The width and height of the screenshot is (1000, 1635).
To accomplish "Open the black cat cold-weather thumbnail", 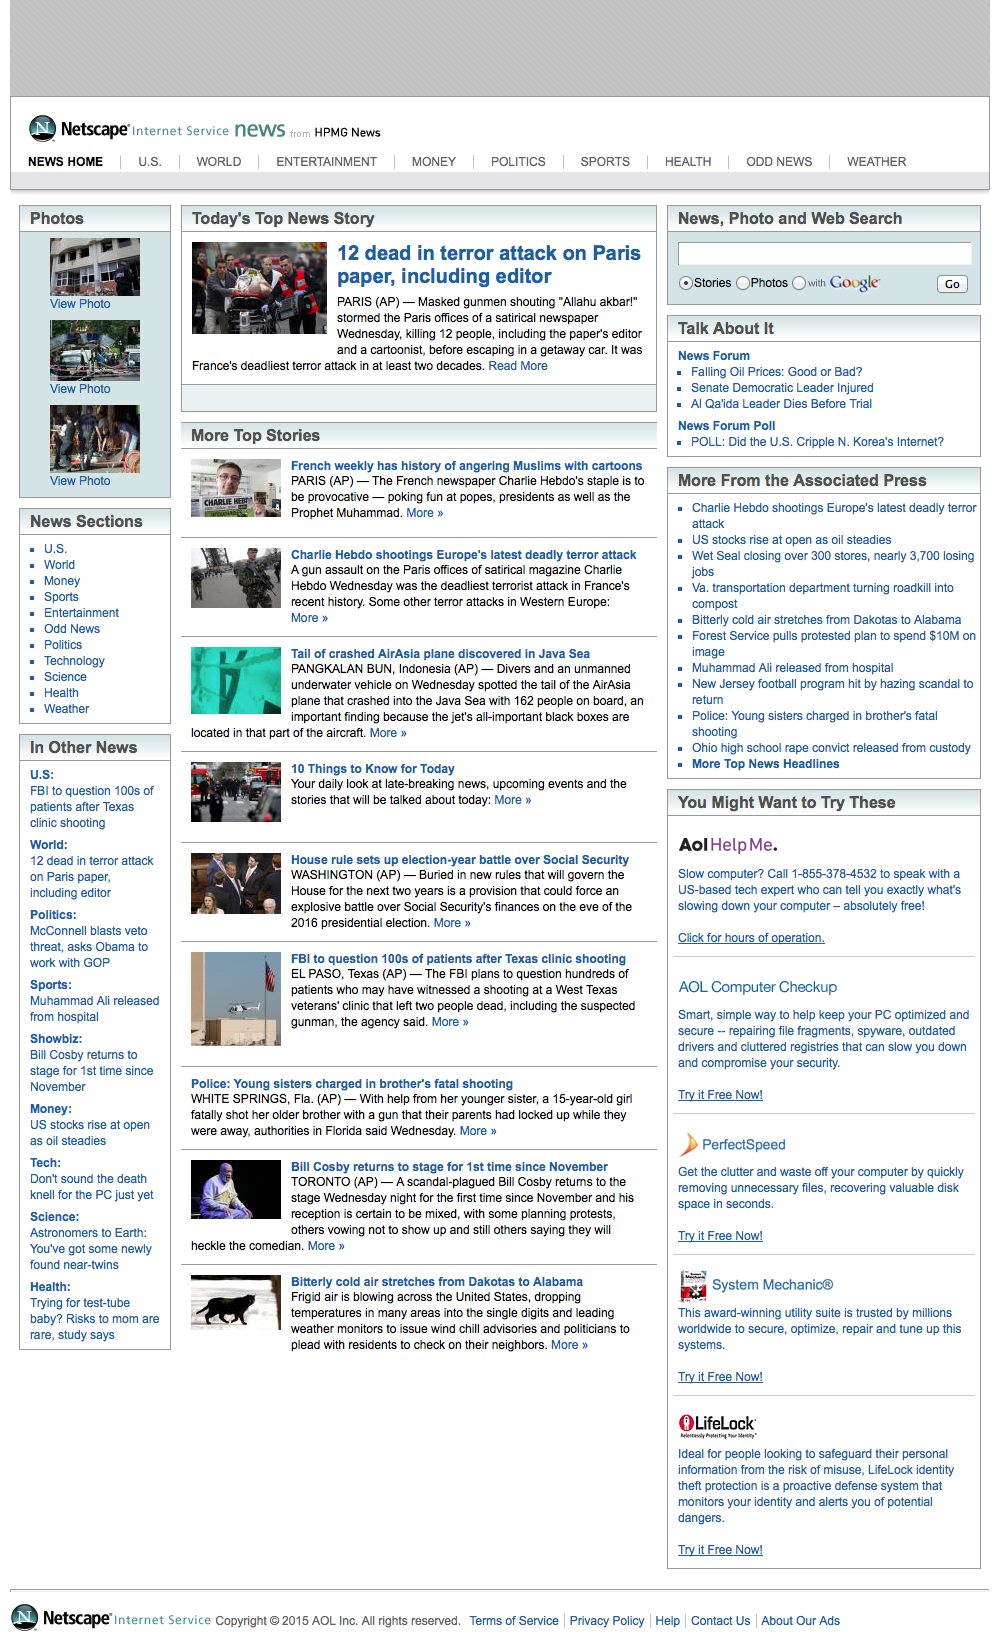I will pos(236,1303).
